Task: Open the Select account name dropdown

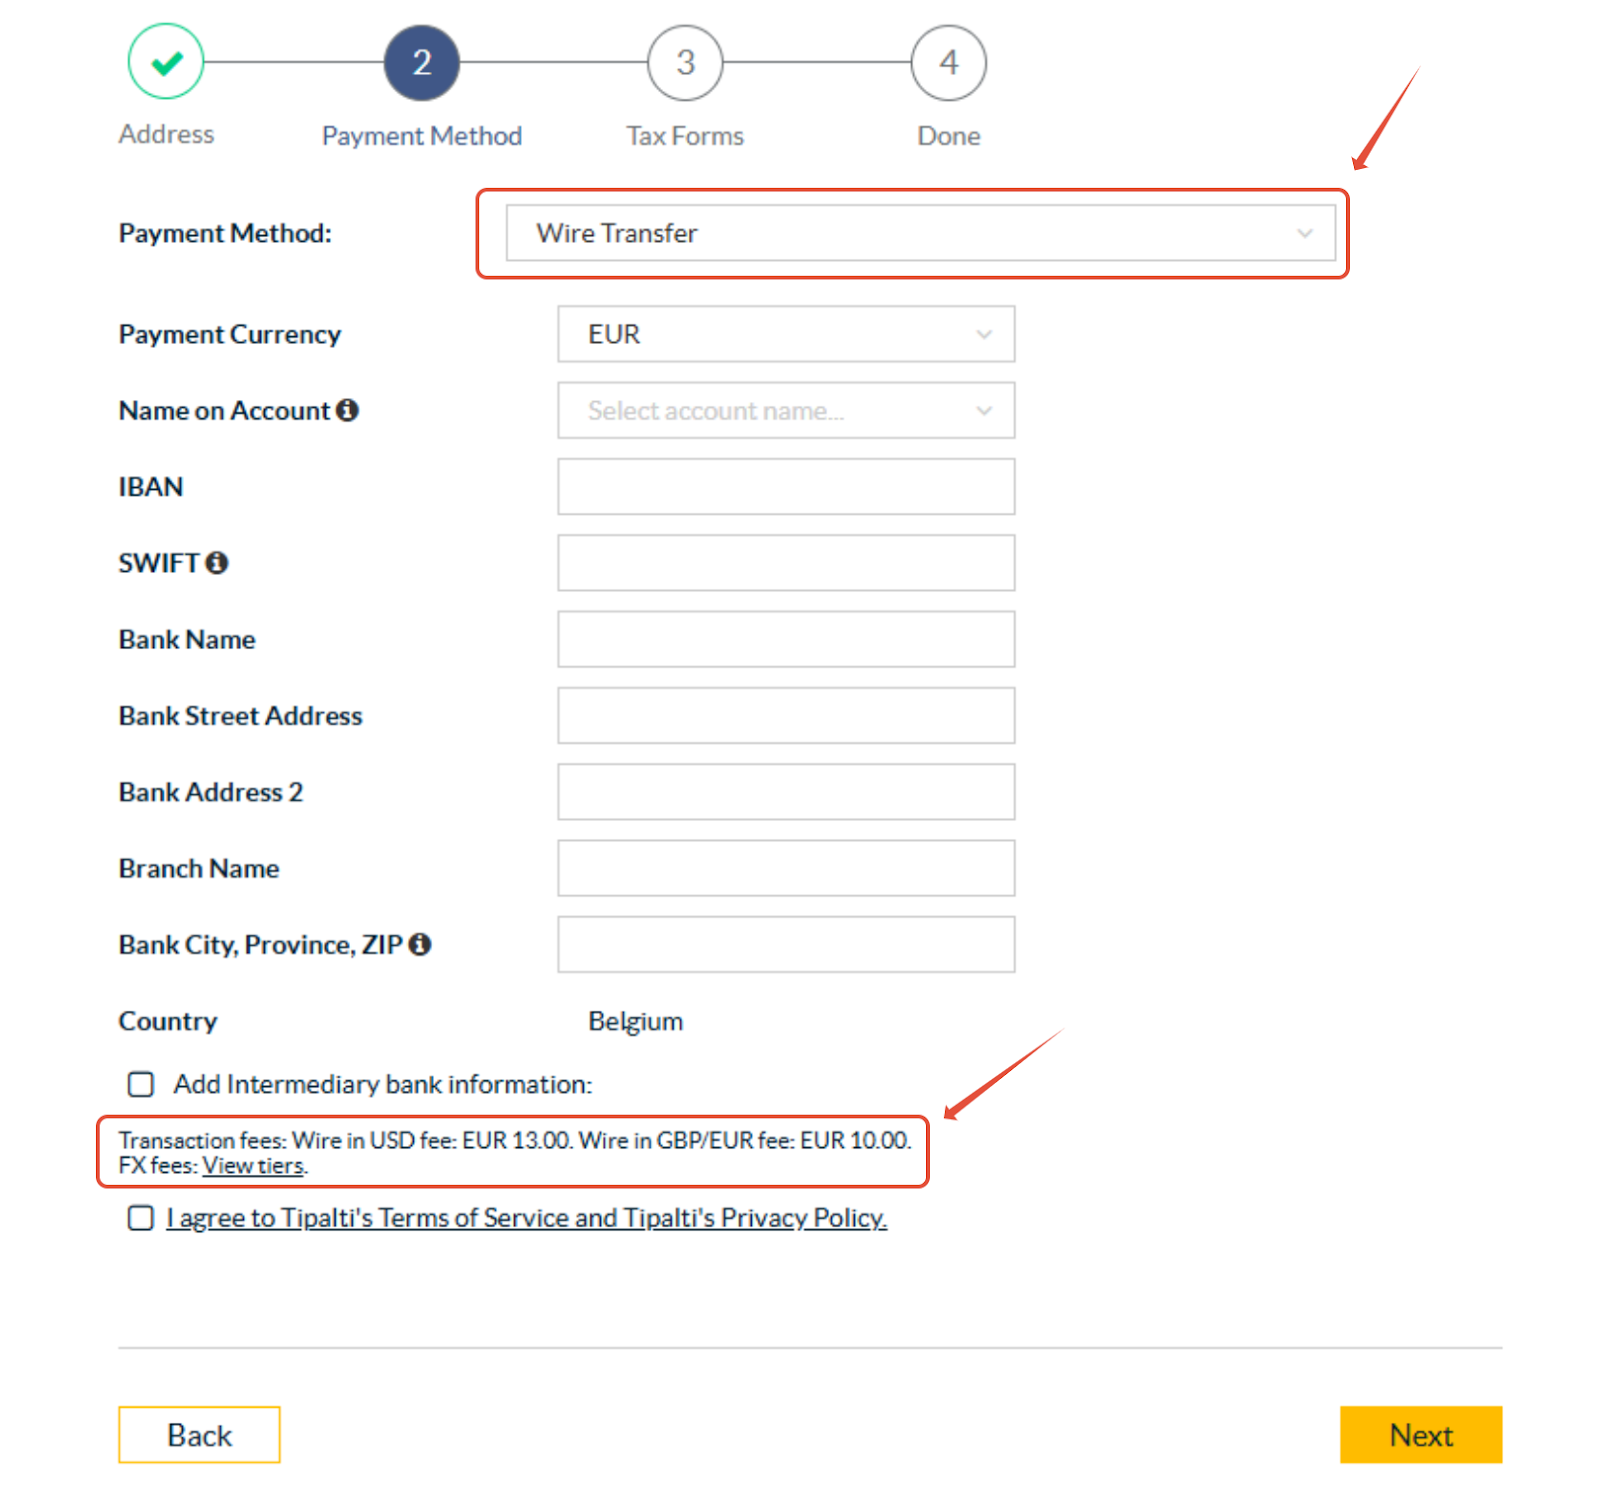Action: pos(786,410)
